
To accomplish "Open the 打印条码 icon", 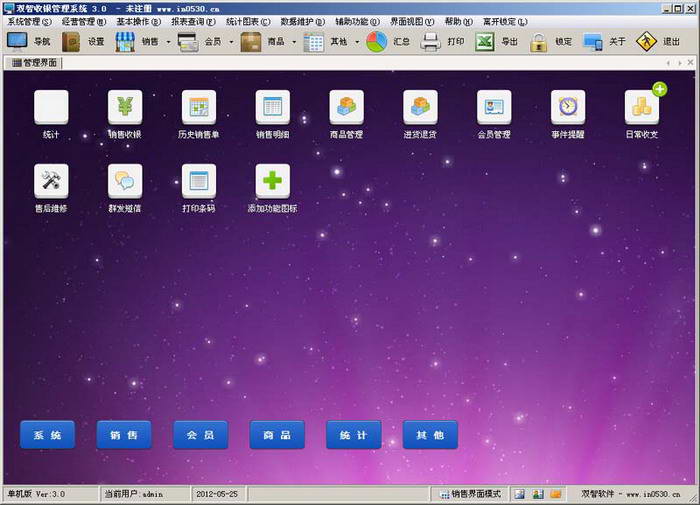I will 199,181.
